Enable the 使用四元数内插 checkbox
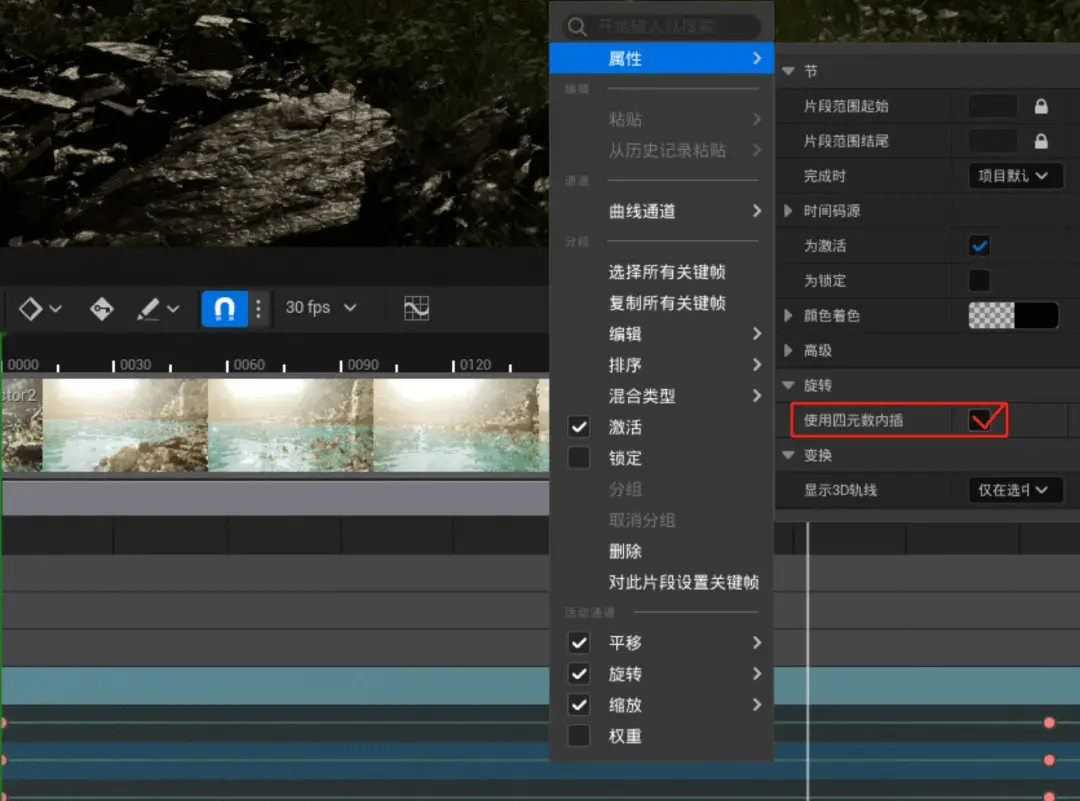This screenshot has height=801, width=1080. (x=979, y=420)
